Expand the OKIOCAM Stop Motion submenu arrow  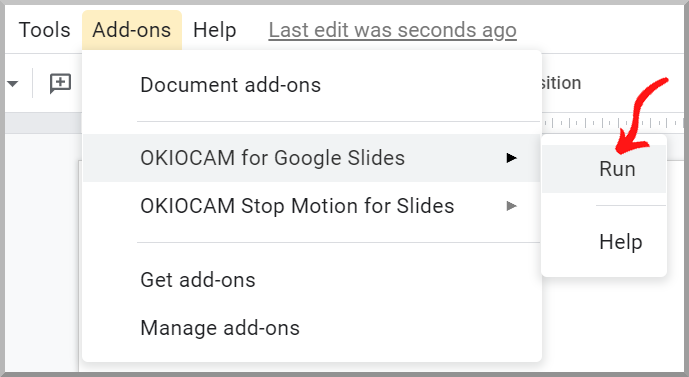(511, 206)
